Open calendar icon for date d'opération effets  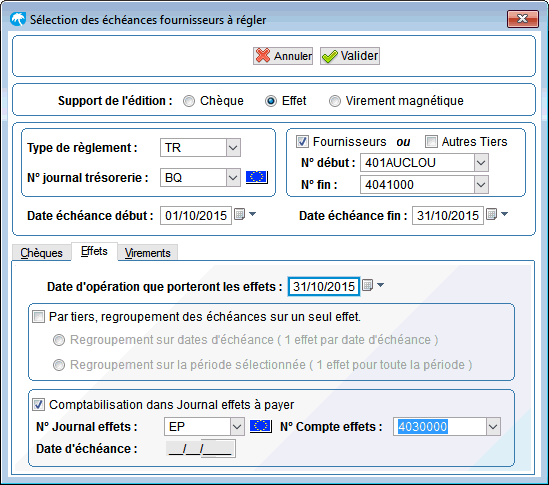pyautogui.click(x=367, y=285)
